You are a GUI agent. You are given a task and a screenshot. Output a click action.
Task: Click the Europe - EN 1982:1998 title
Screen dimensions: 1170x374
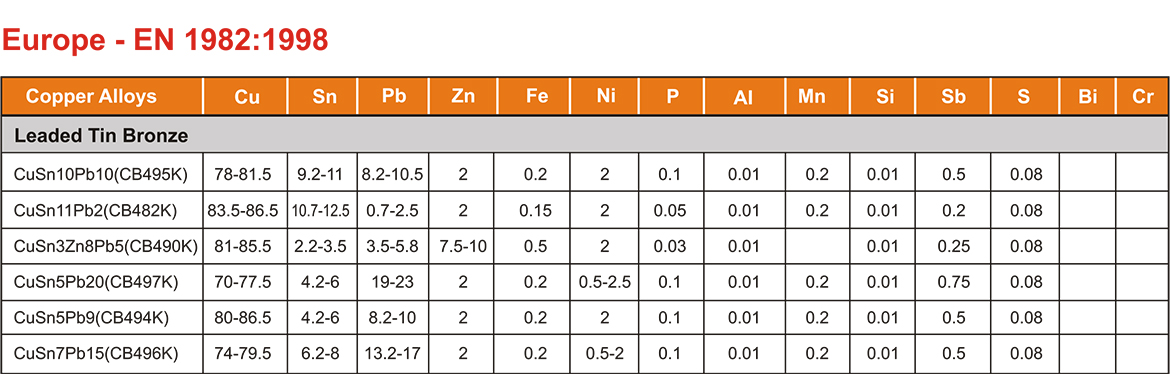166,40
